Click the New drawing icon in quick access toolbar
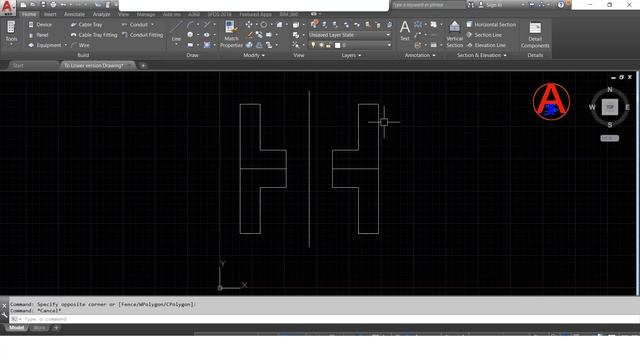640x360 pixels. click(x=24, y=4)
